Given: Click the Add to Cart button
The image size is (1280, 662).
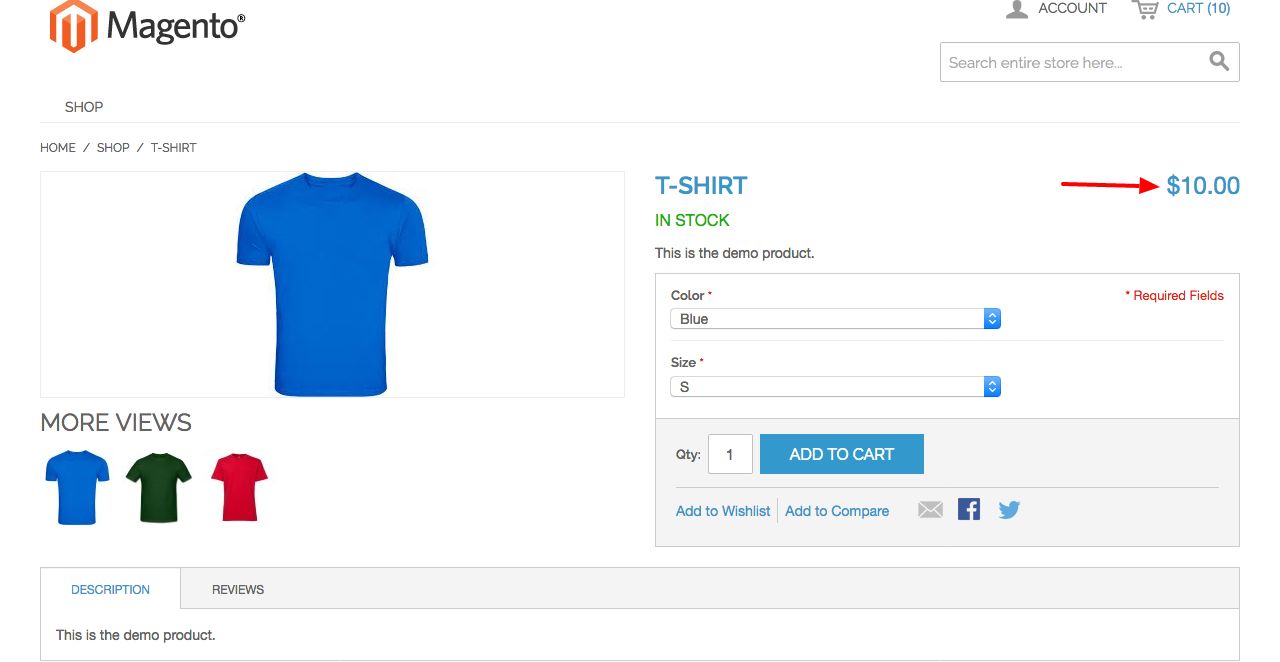Looking at the screenshot, I should pos(842,454).
